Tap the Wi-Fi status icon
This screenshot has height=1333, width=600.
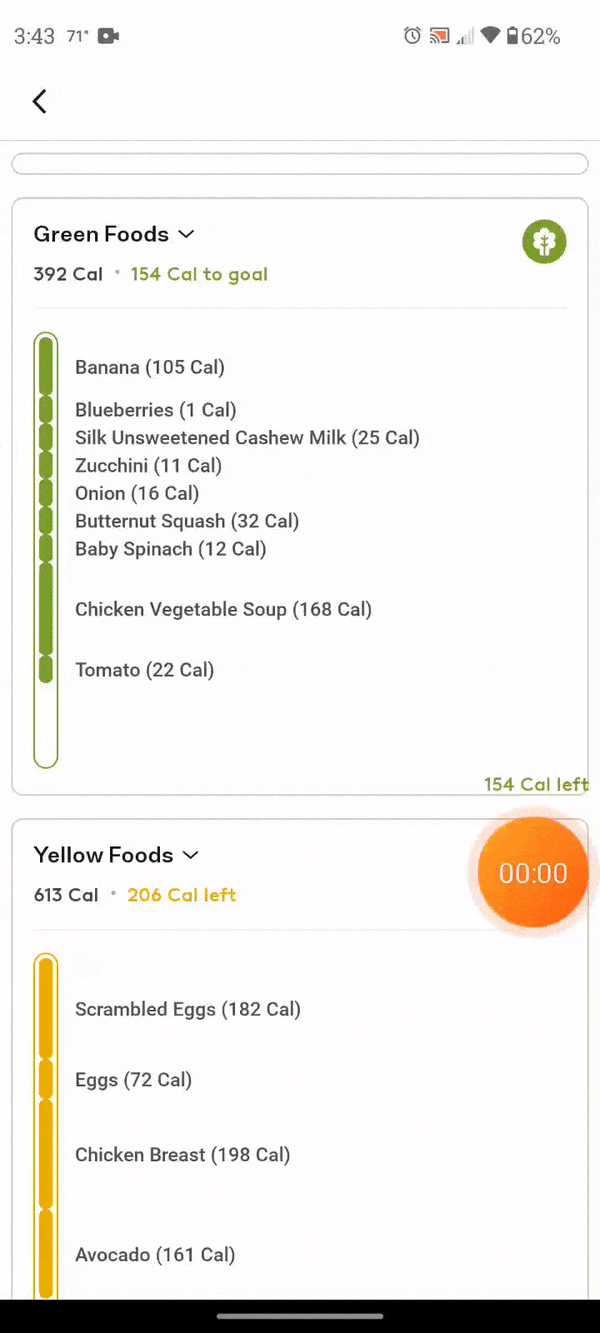(489, 36)
